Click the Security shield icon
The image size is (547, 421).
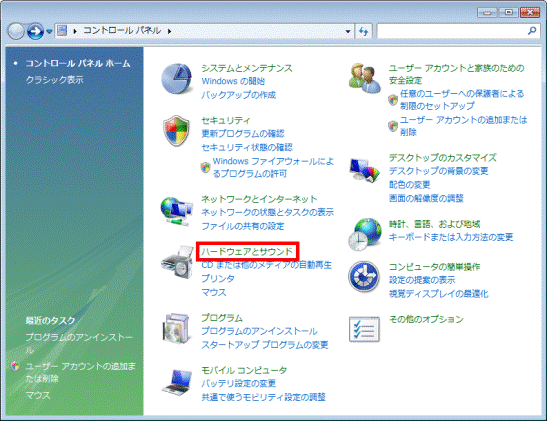177,131
